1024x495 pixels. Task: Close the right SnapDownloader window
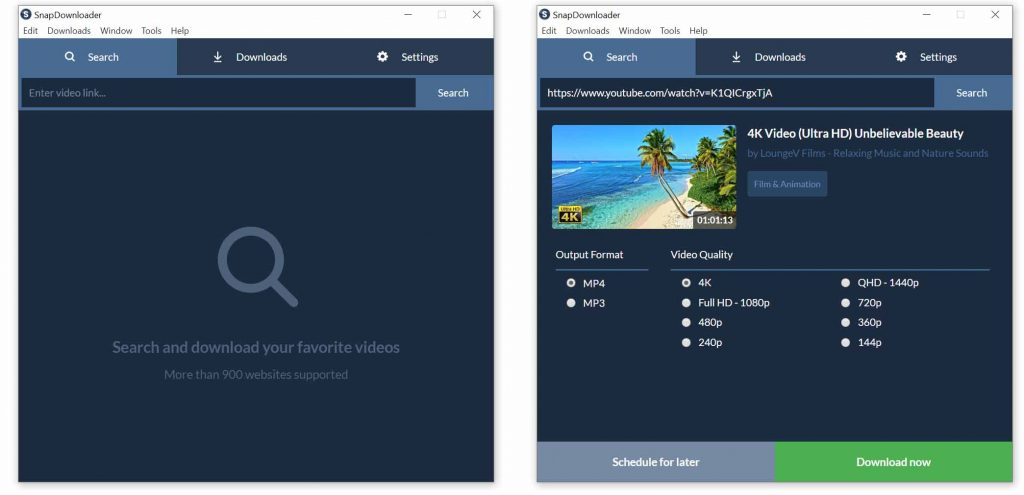pyautogui.click(x=995, y=14)
